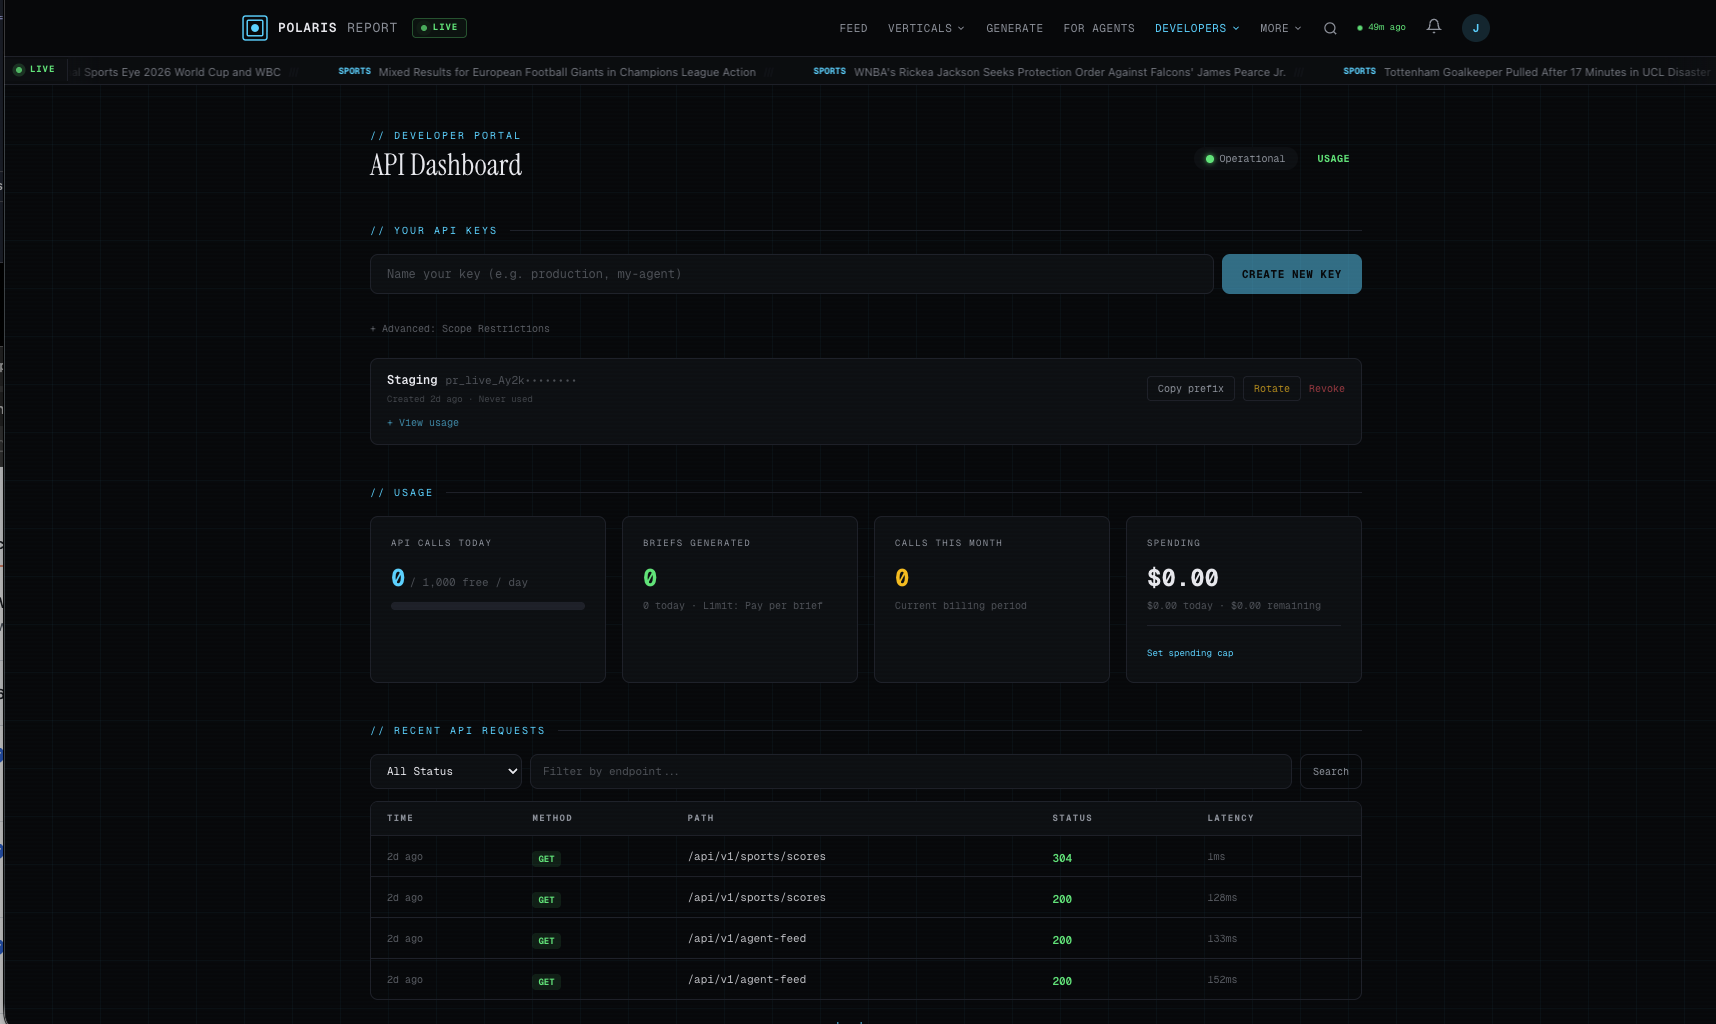Expand the More nav dropdown
The height and width of the screenshot is (1024, 1716).
click(x=1280, y=28)
